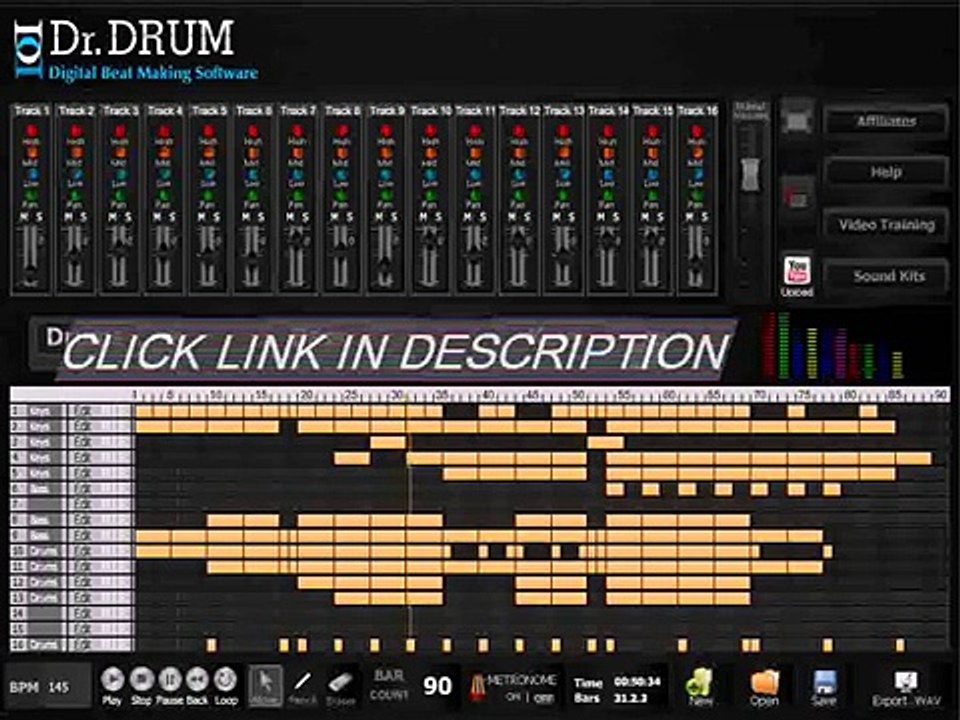This screenshot has height=720, width=960.
Task: Mute Track 9 with its M button
Action: tap(379, 217)
